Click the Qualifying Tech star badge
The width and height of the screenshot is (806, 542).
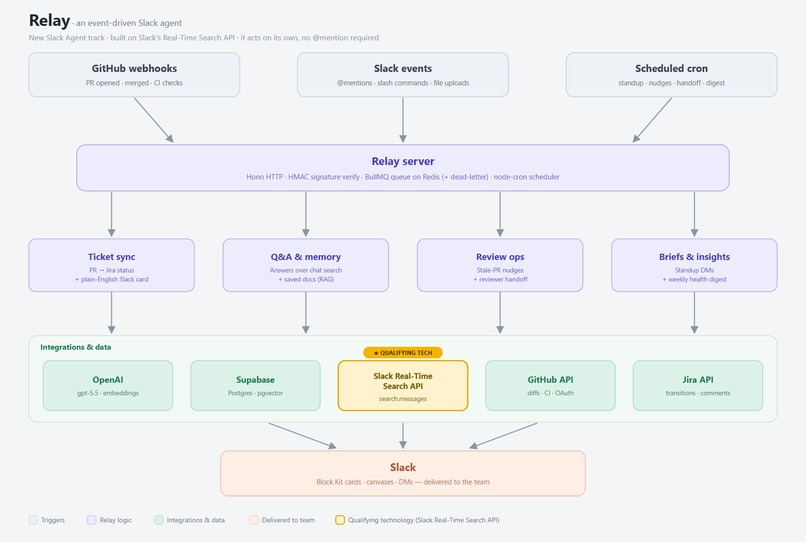pos(403,353)
